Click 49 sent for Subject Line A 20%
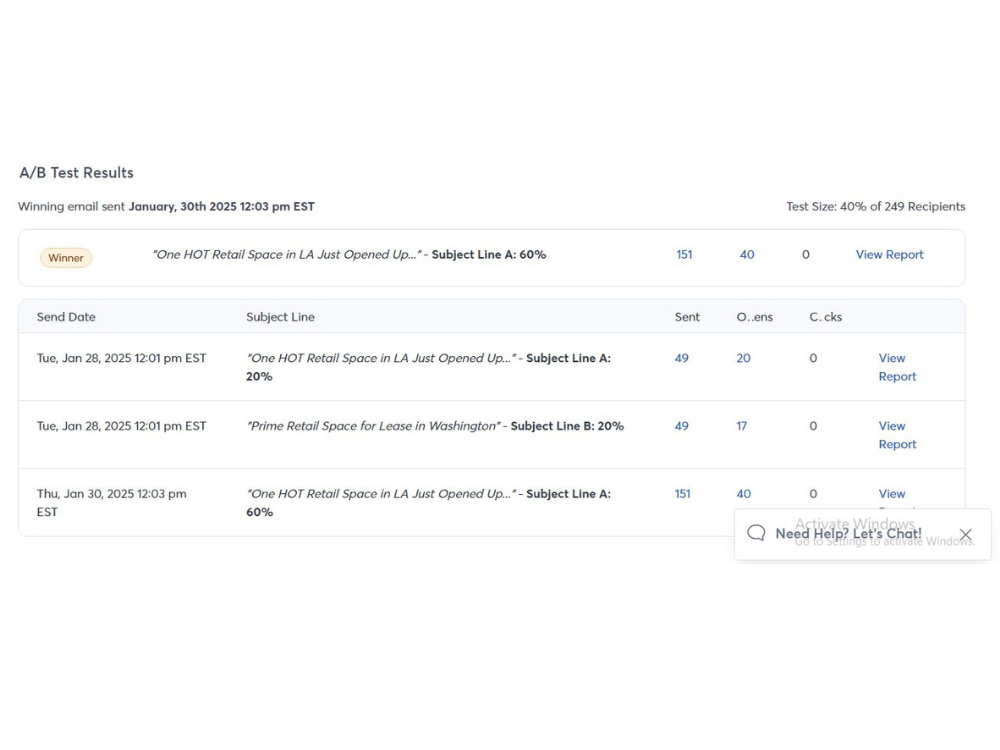 [x=682, y=358]
